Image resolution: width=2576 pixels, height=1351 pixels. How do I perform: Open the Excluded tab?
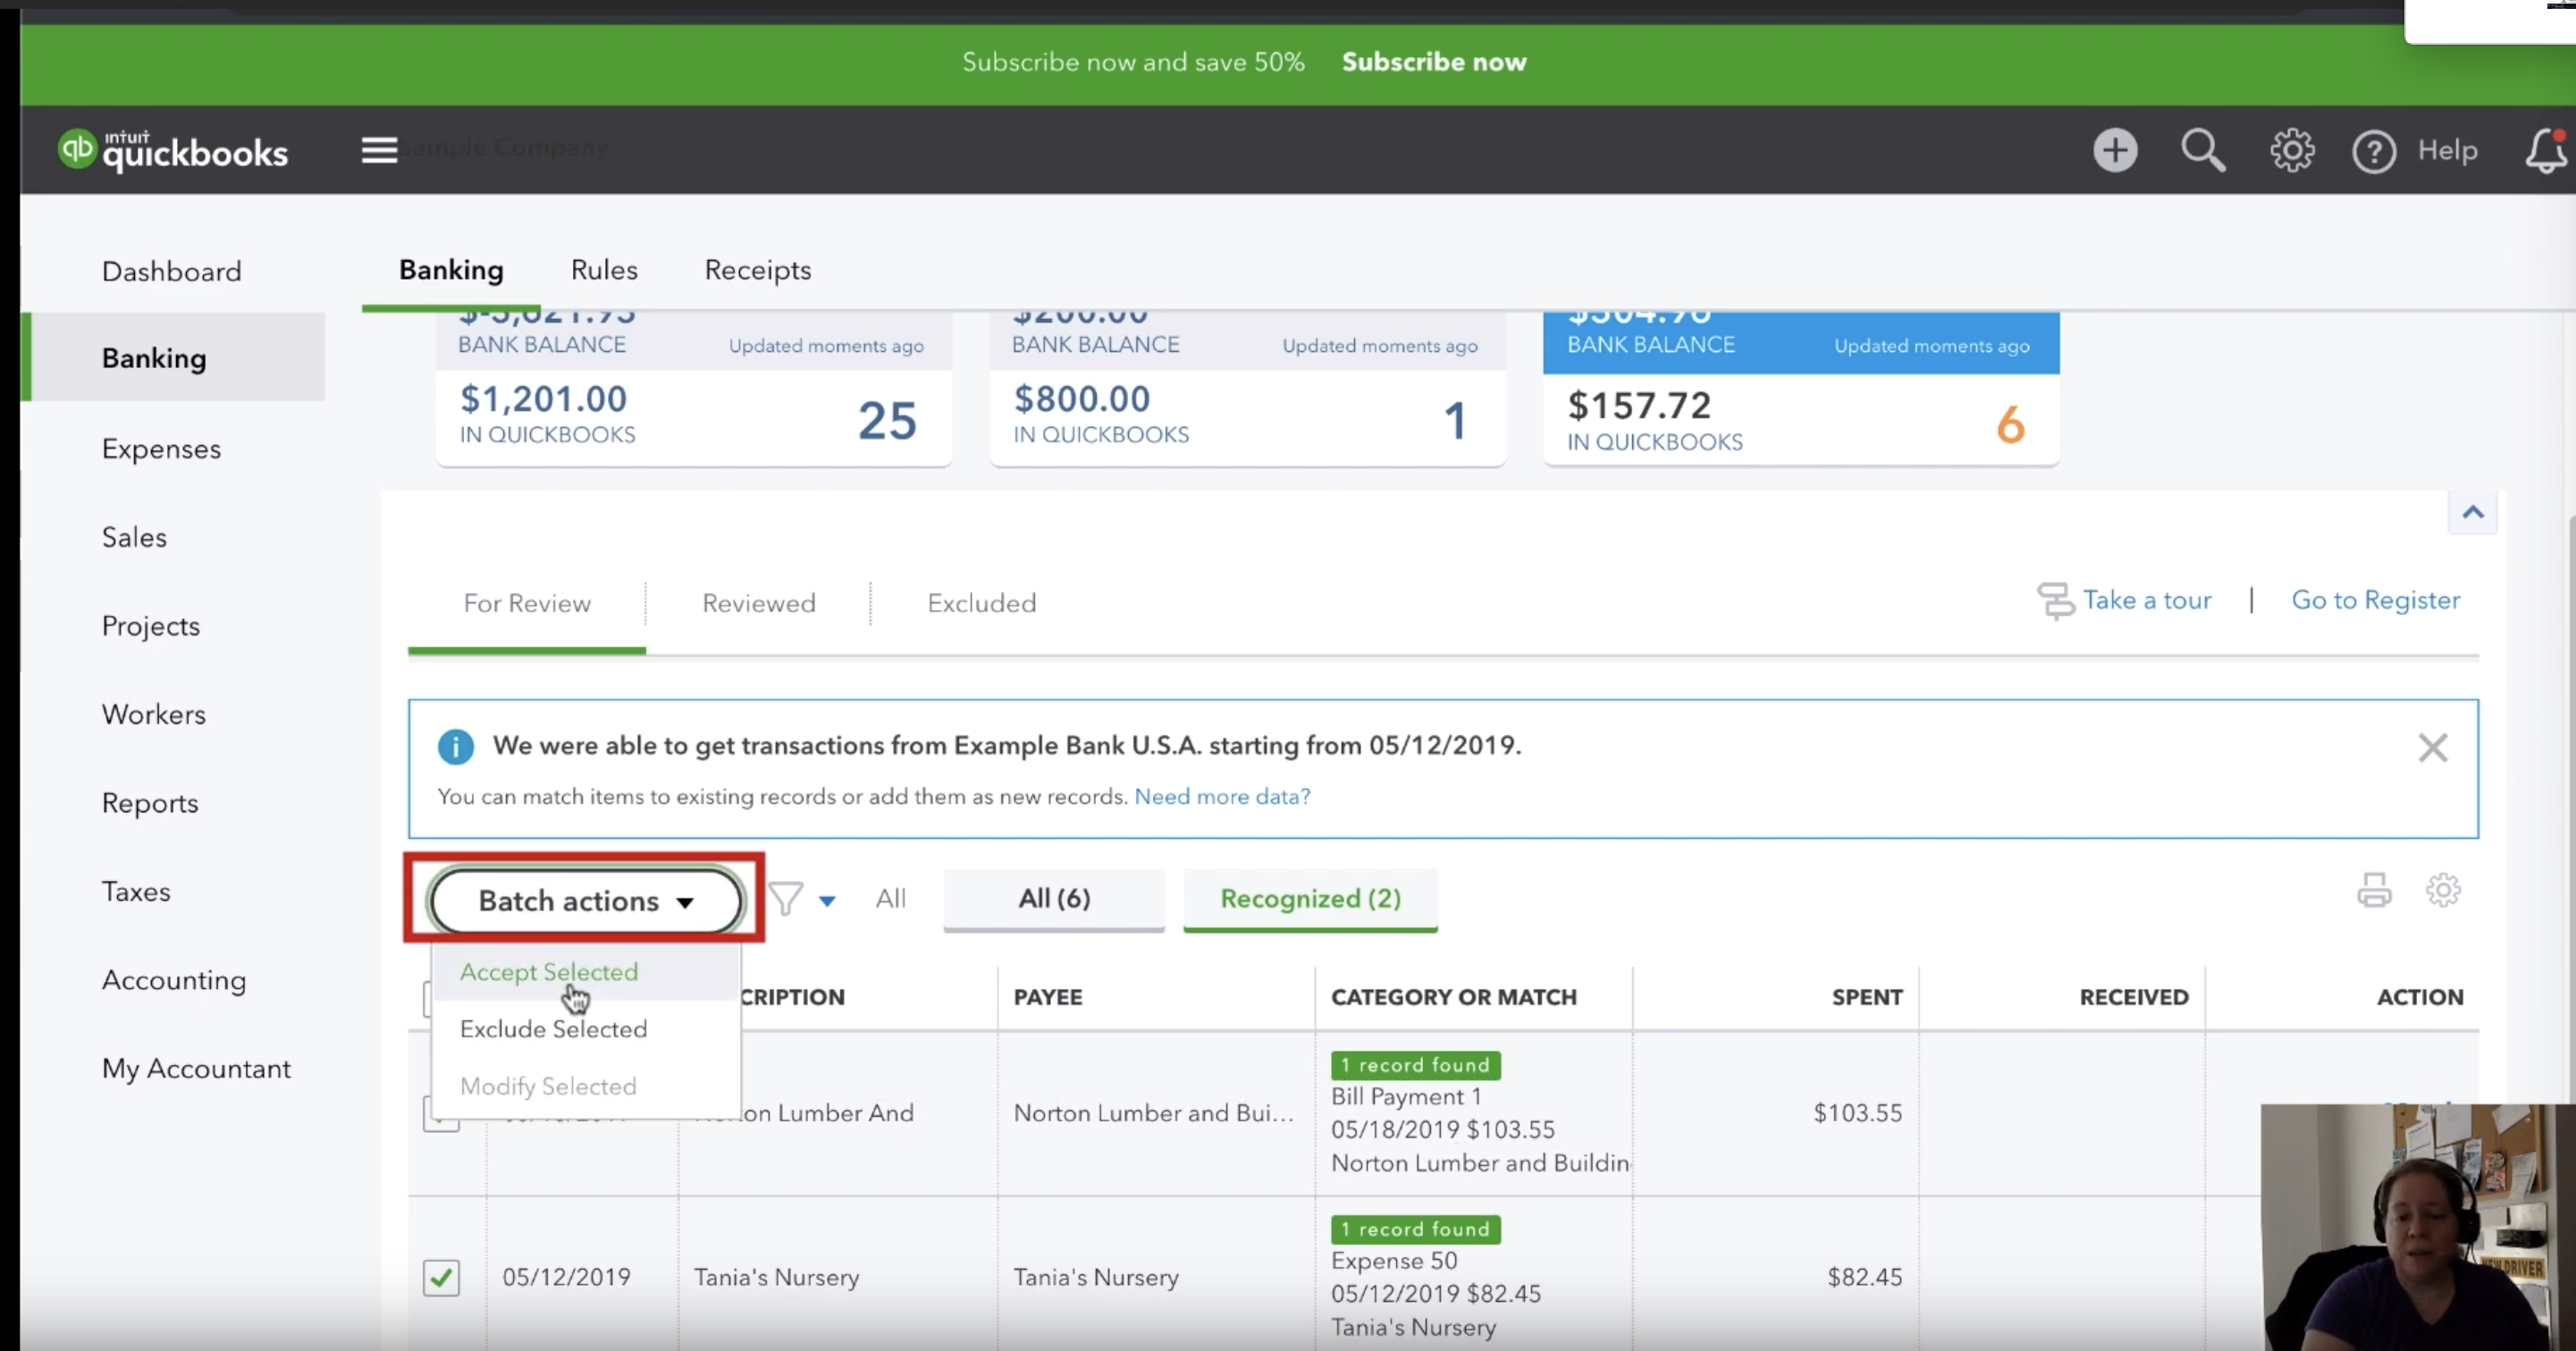[x=982, y=603]
